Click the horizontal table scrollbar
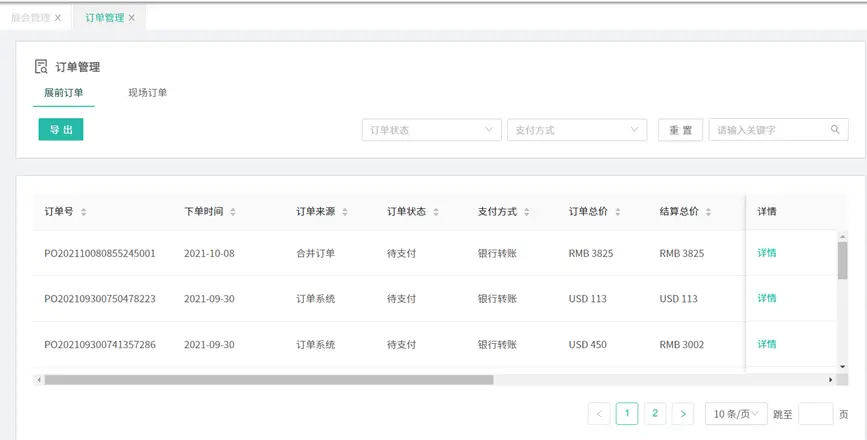 click(x=270, y=380)
